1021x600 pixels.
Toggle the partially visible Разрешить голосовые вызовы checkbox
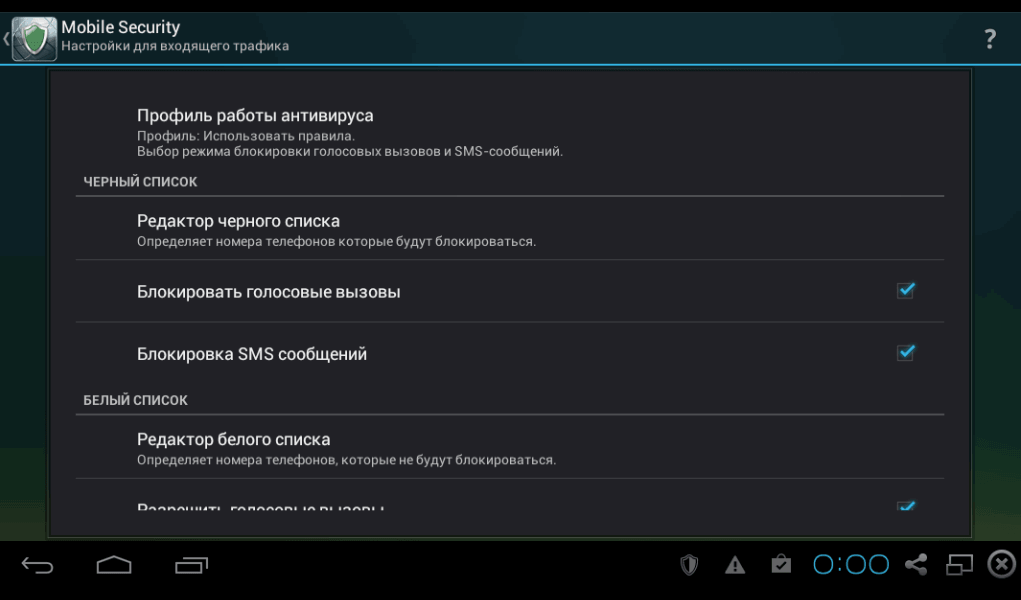tap(906, 506)
